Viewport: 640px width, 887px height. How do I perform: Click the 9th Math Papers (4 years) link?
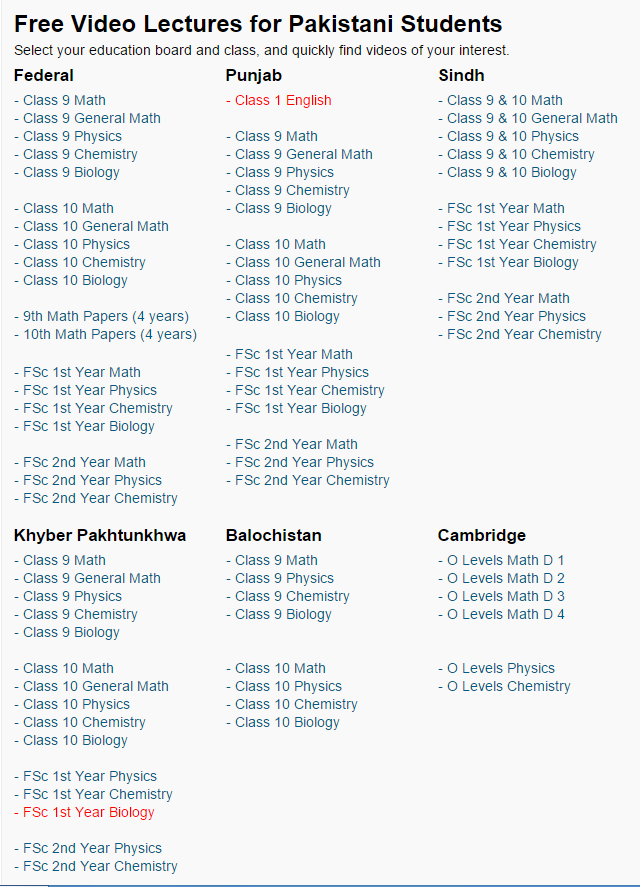pos(105,316)
